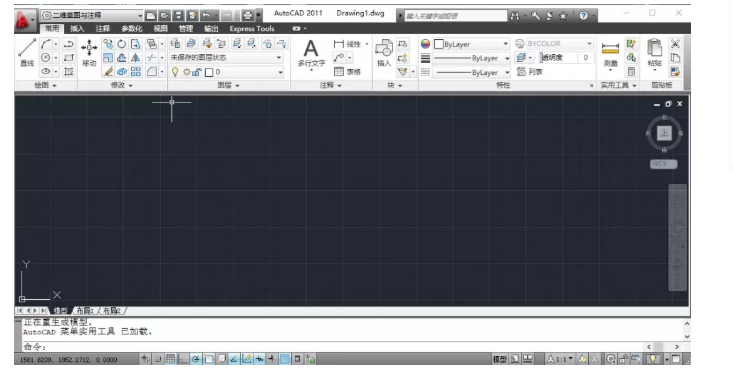733x382 pixels.
Task: Click the binoculars search icon
Action: click(515, 16)
